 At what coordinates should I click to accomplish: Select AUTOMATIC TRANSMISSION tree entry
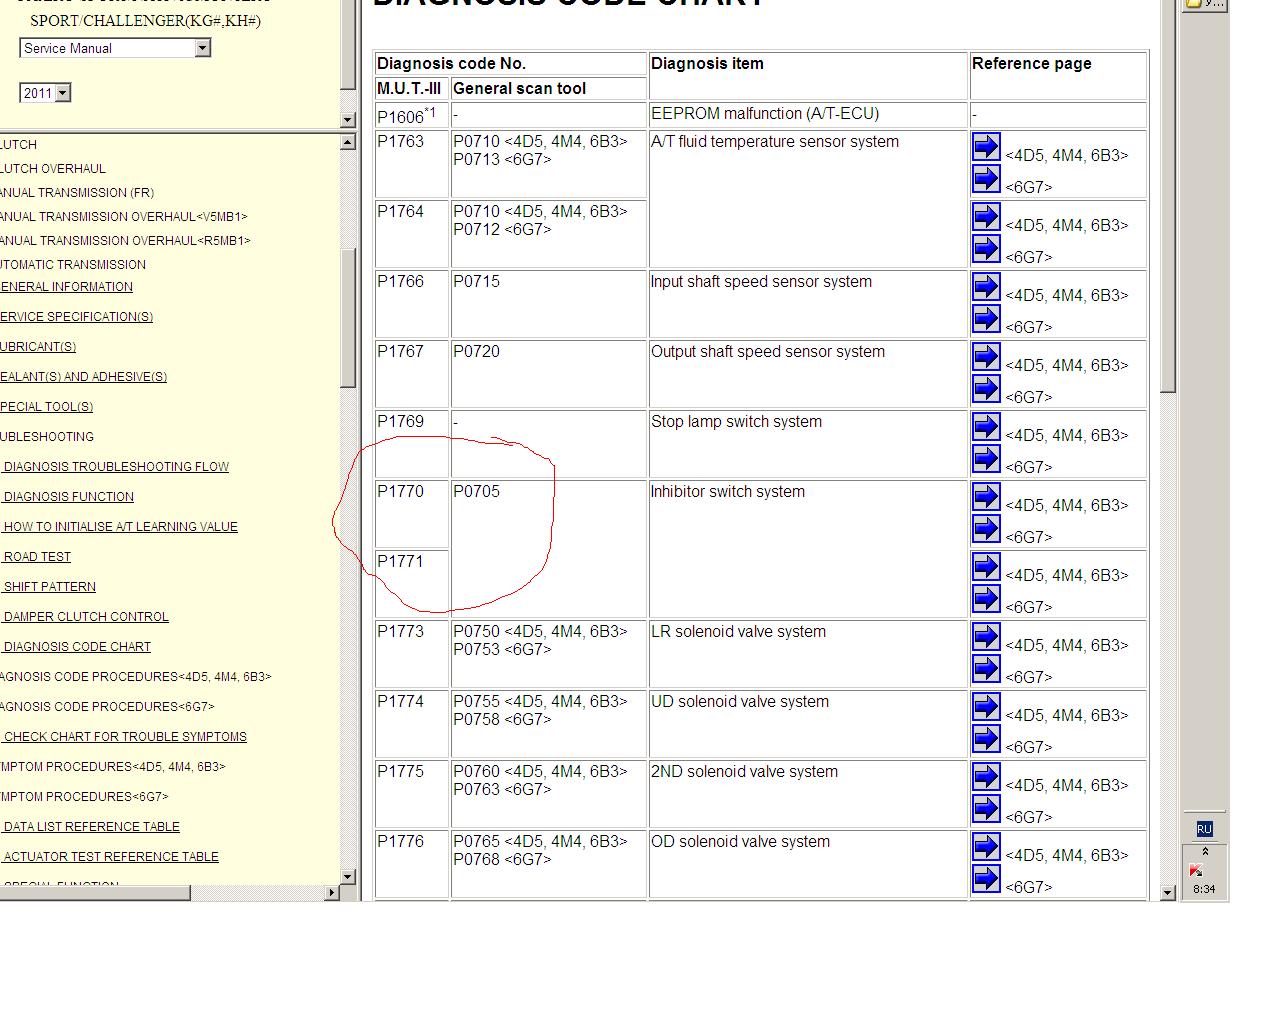click(x=73, y=265)
